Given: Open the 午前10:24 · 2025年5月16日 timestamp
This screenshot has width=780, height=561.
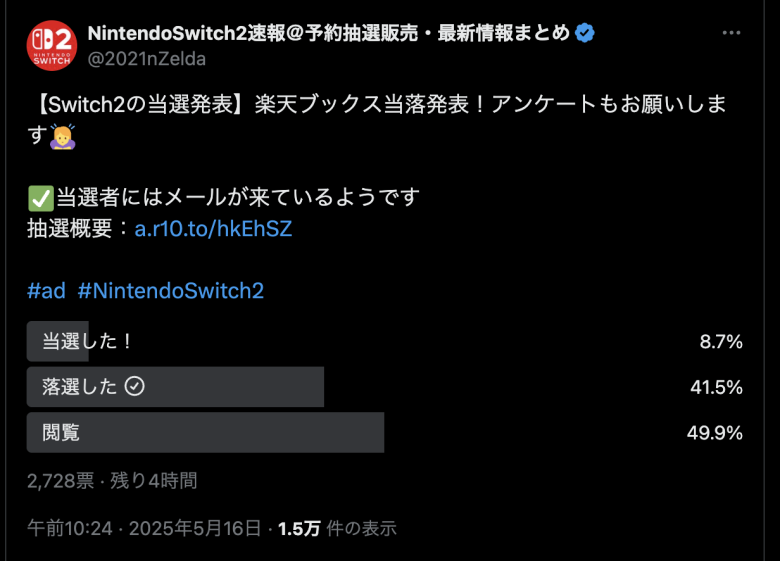Looking at the screenshot, I should [144, 528].
